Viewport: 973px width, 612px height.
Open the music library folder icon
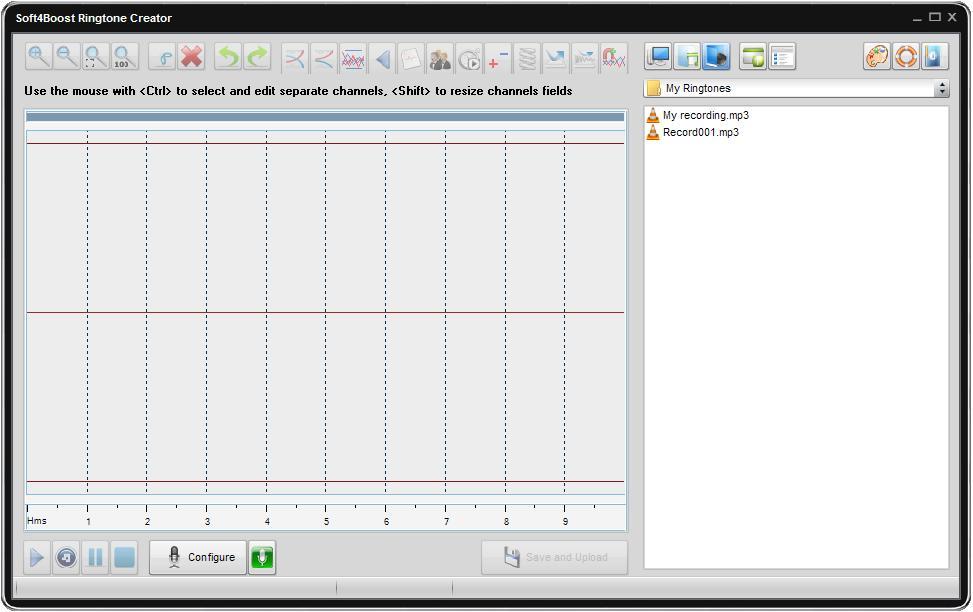[688, 56]
